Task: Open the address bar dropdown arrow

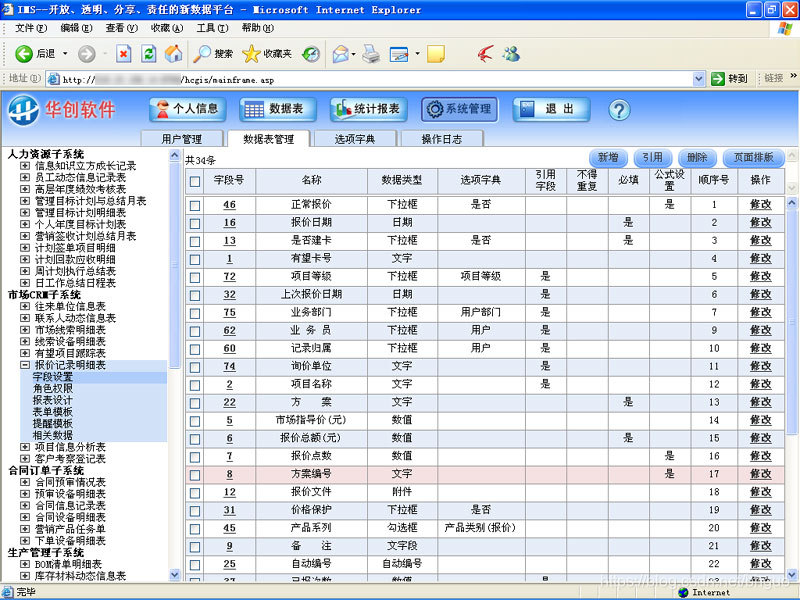Action: (x=698, y=79)
